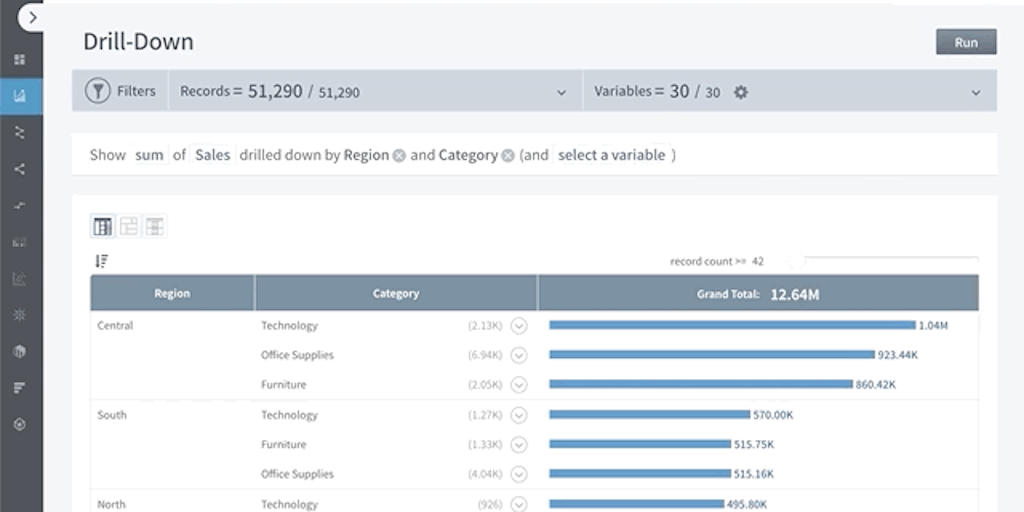The image size is (1024, 512).
Task: Click the Region column header
Action: 172,294
